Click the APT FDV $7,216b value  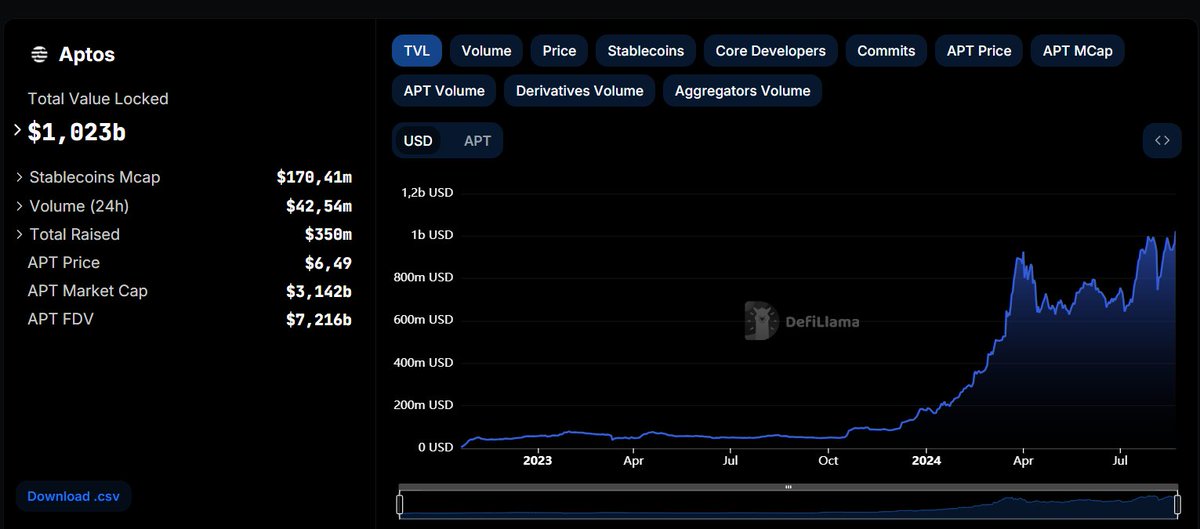coord(318,319)
